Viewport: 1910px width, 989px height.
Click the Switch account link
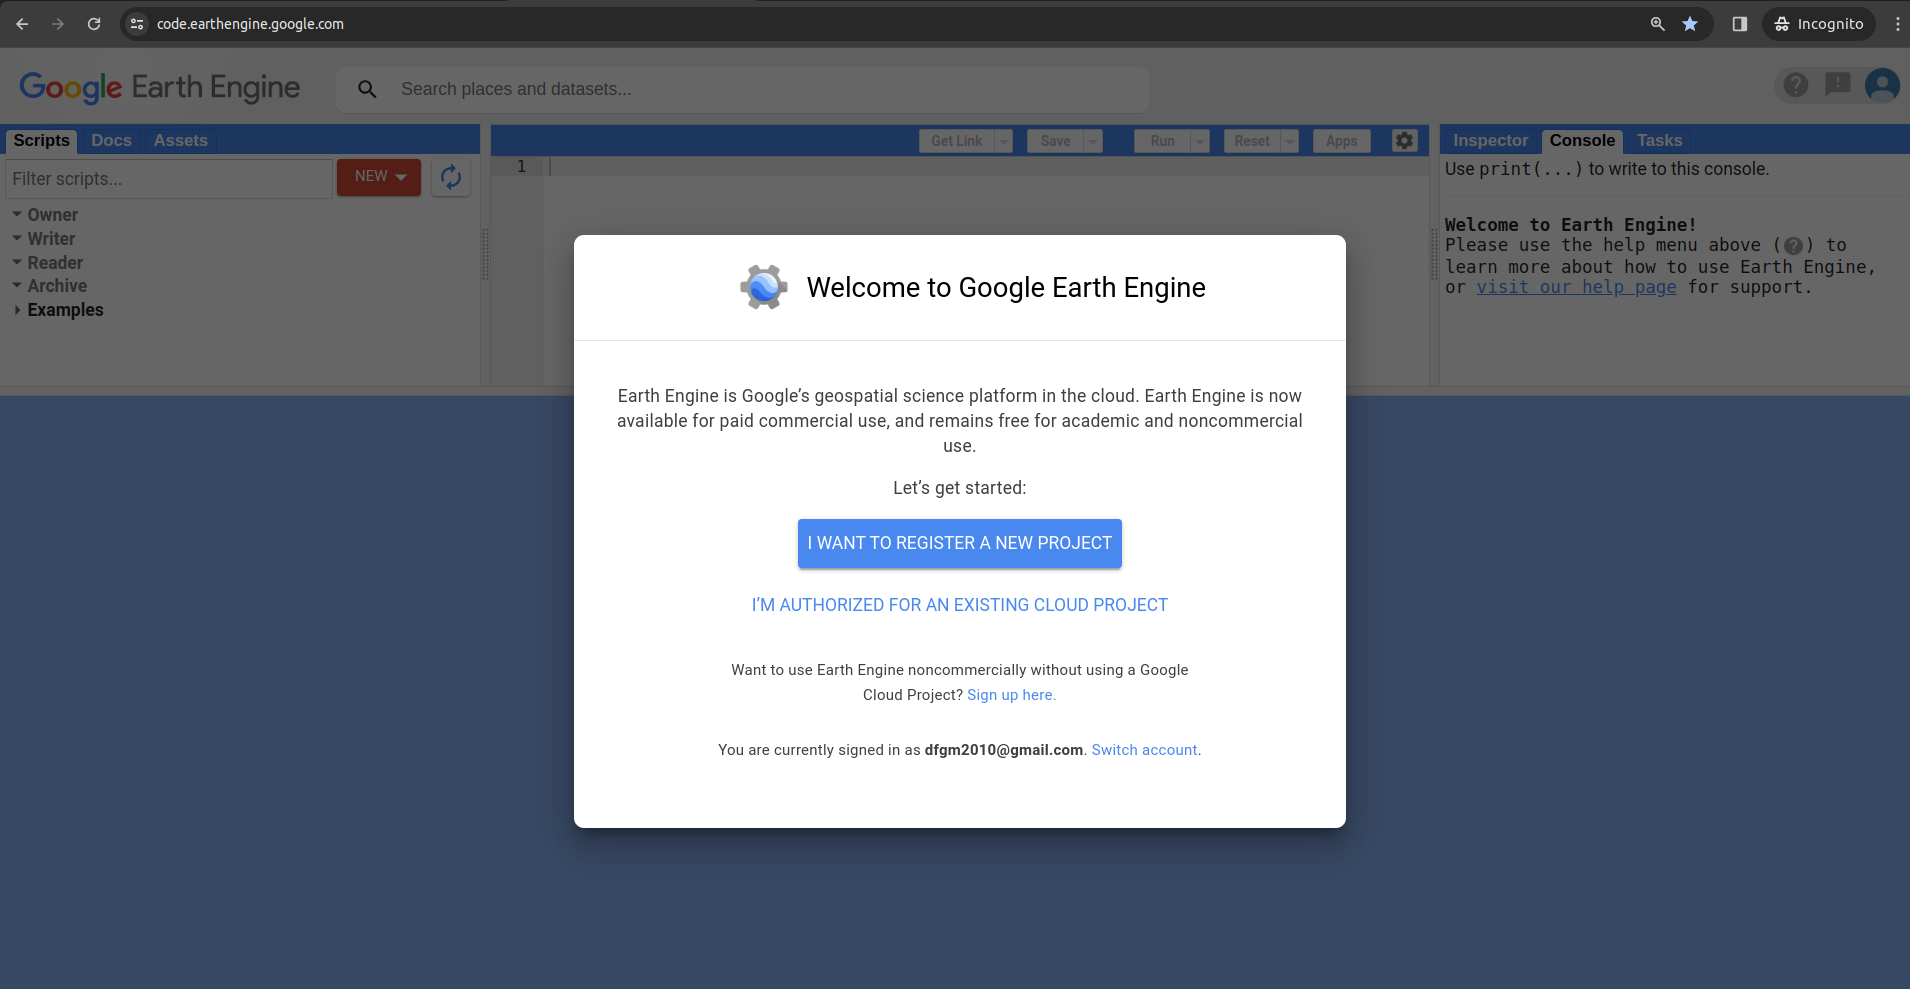pyautogui.click(x=1144, y=749)
